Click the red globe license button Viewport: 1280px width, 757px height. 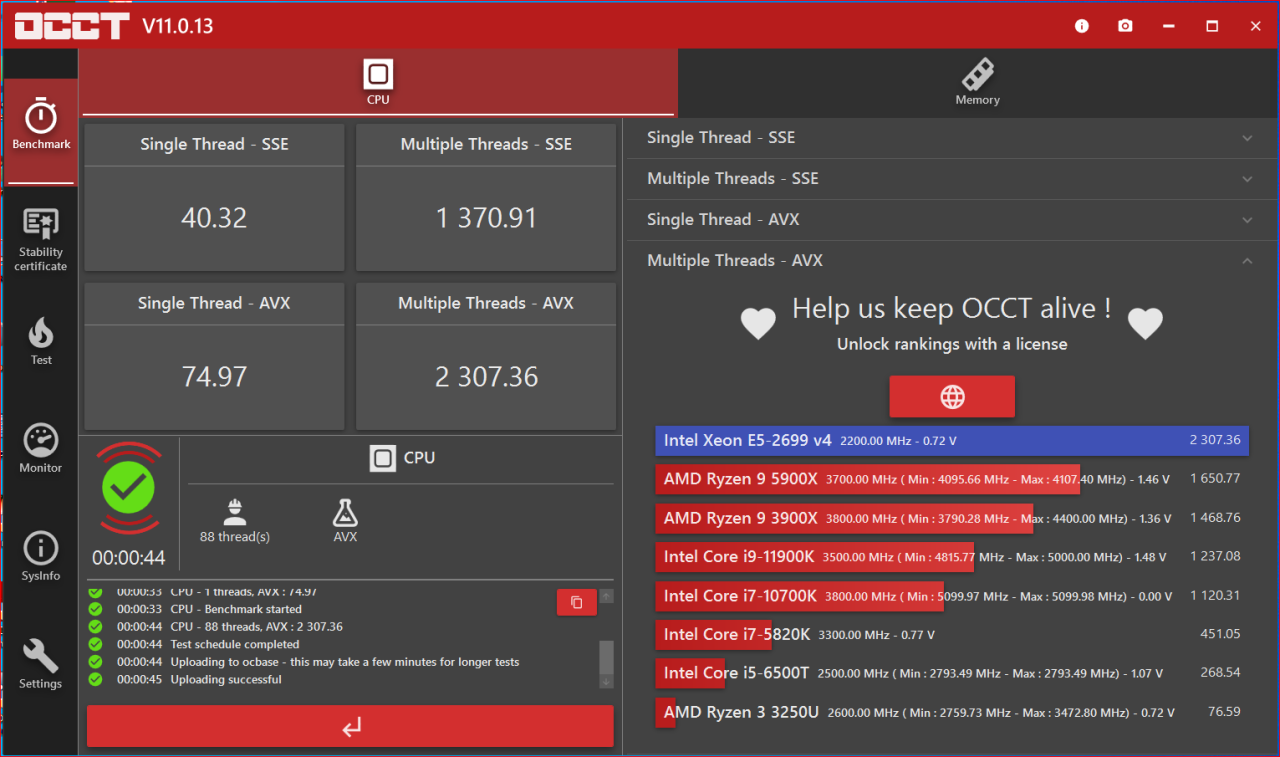coord(952,397)
